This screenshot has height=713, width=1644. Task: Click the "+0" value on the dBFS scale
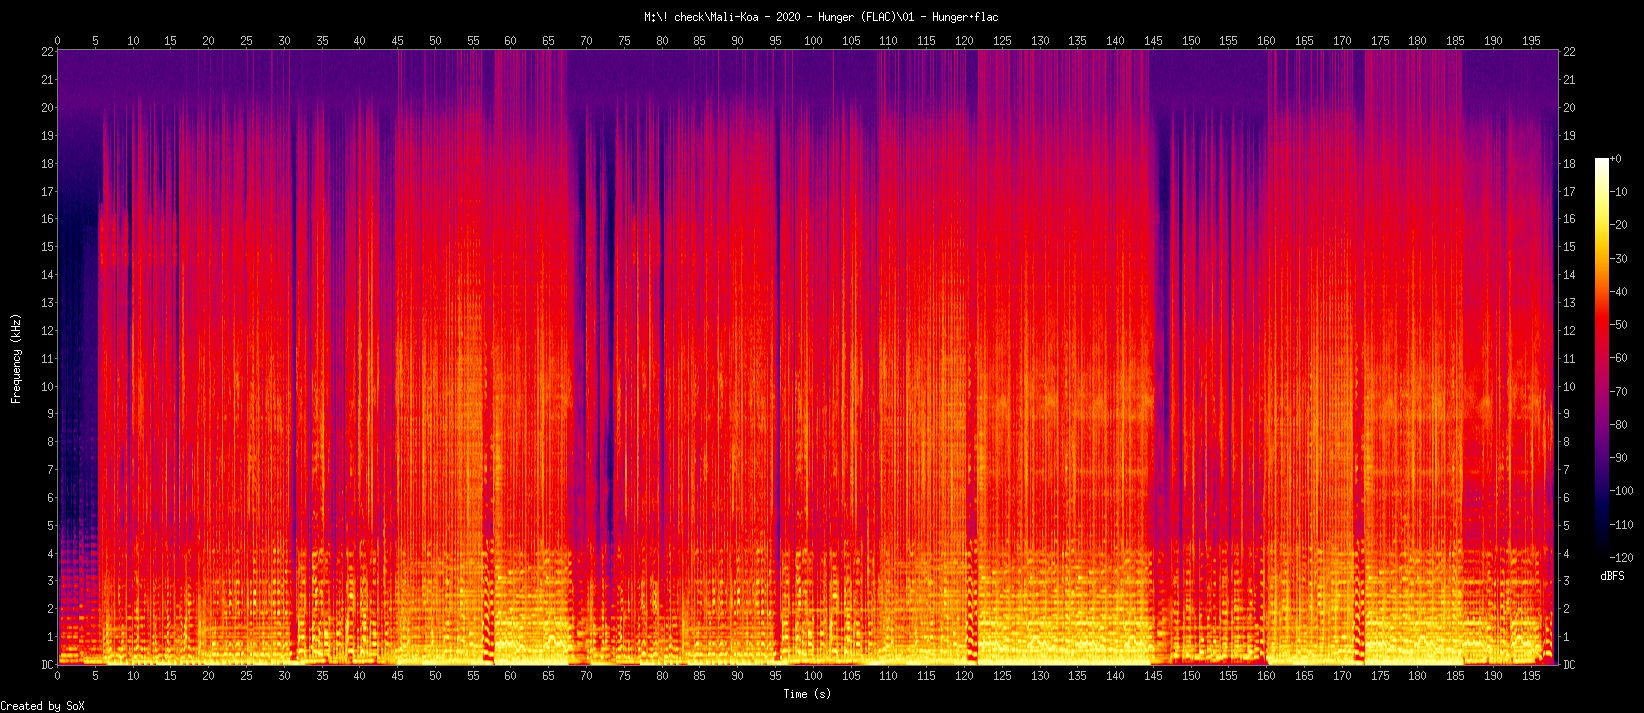[1615, 159]
